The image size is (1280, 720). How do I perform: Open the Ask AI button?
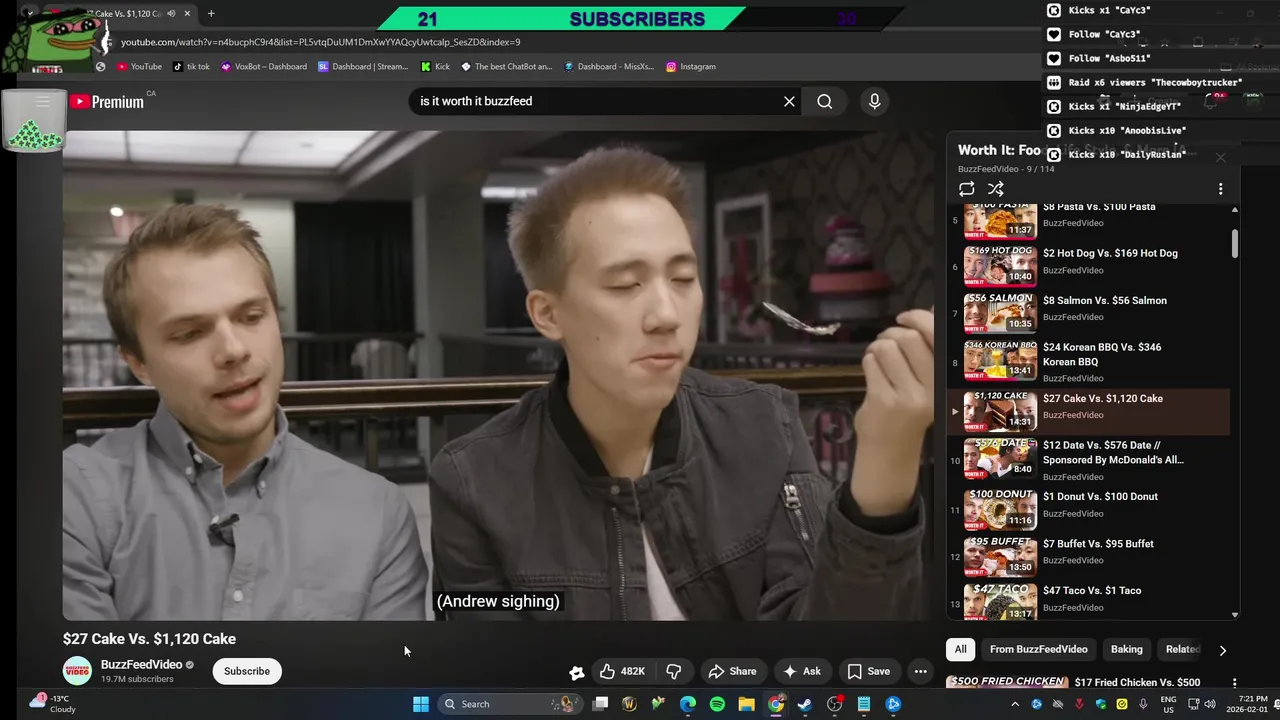coord(802,671)
